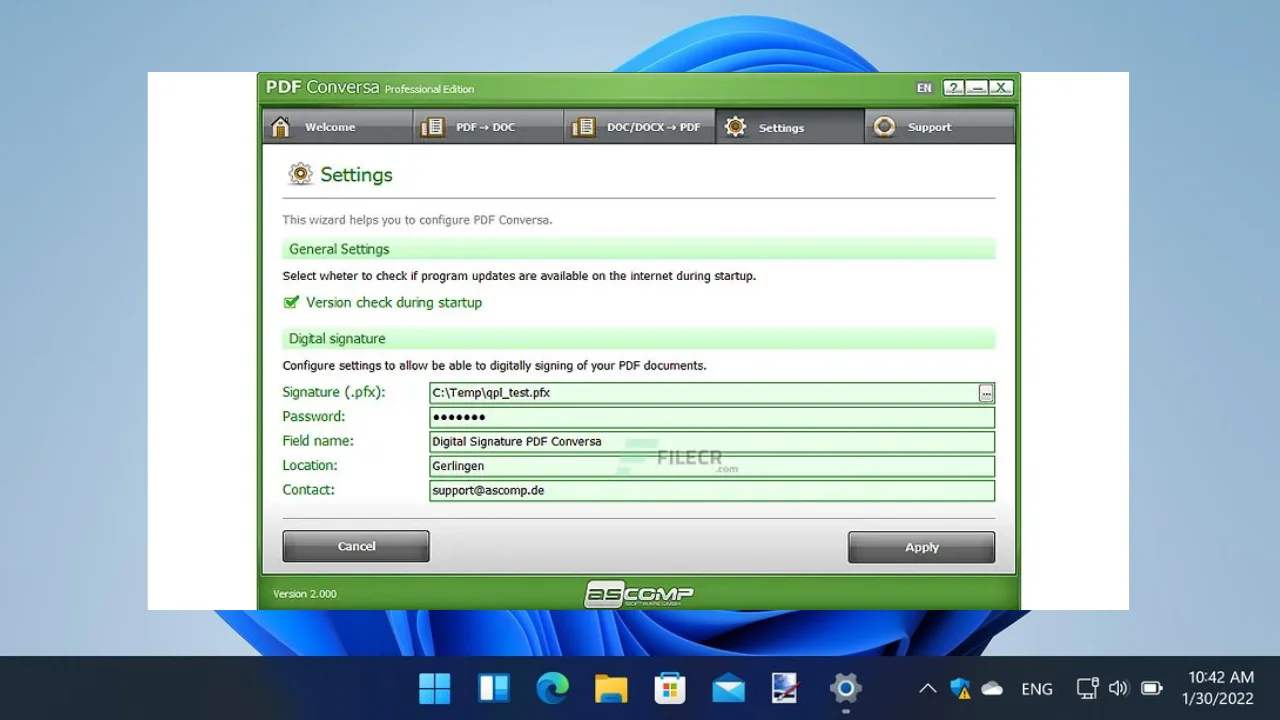Click the Apply button

[x=921, y=547]
